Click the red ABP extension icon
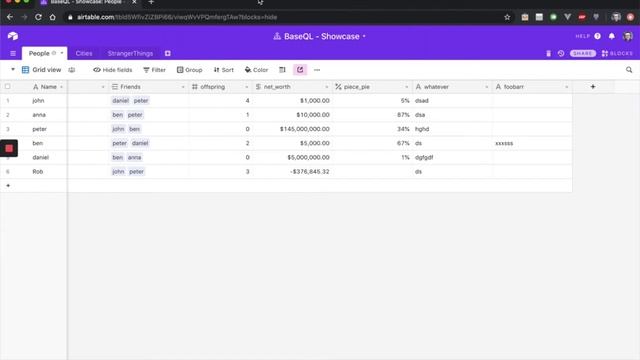Screen dimensions: 640x360 click(x=582, y=17)
